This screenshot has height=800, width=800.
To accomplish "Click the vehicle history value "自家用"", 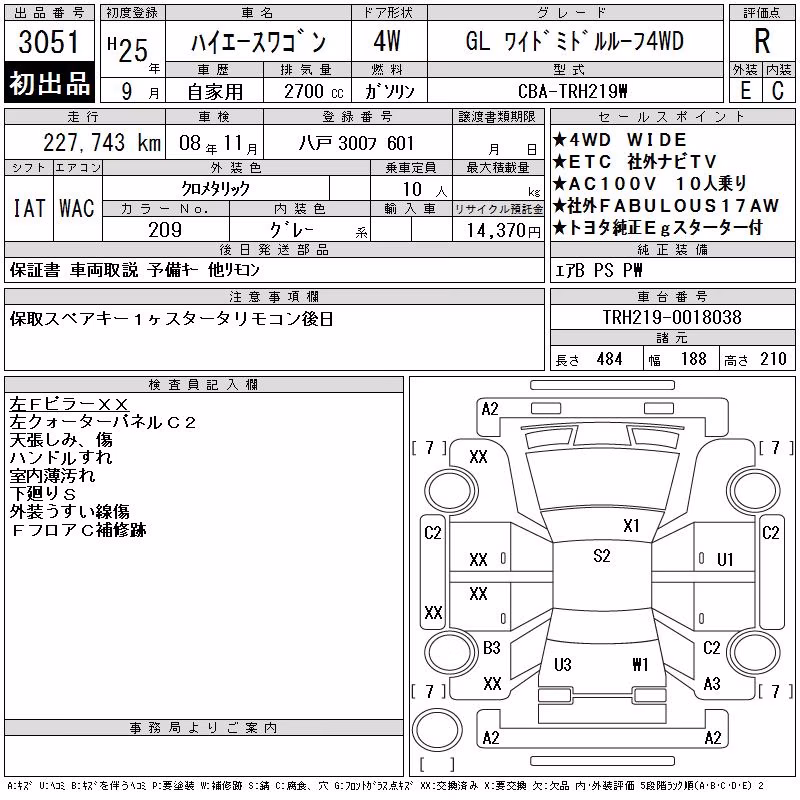I will point(215,92).
